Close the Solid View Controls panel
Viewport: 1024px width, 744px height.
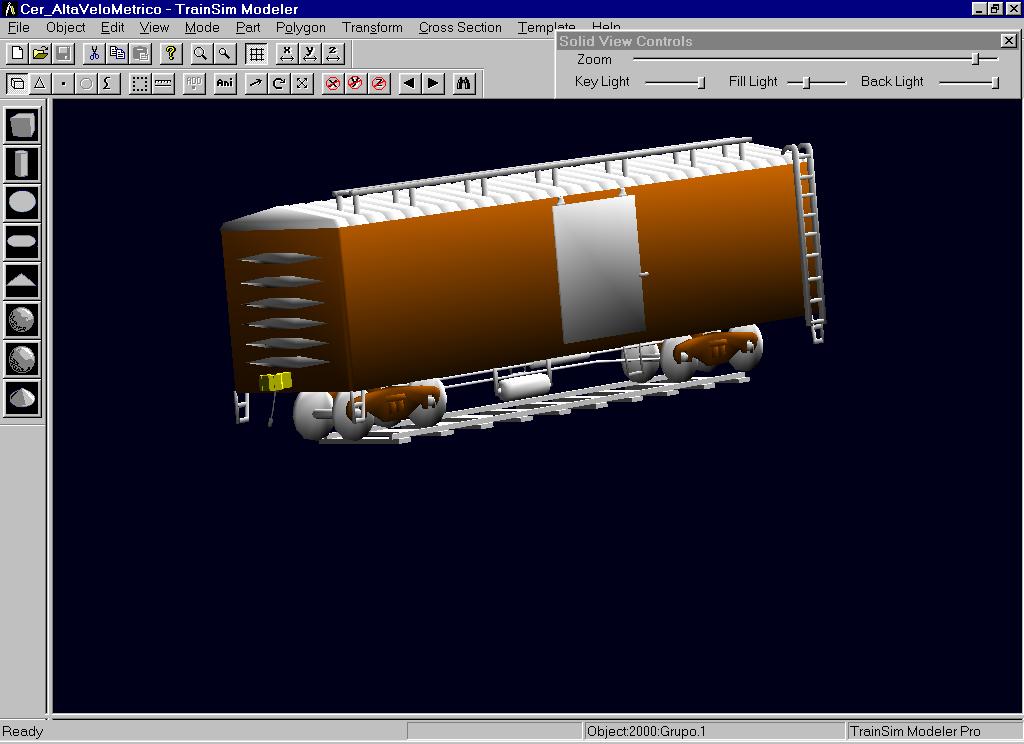[1008, 41]
